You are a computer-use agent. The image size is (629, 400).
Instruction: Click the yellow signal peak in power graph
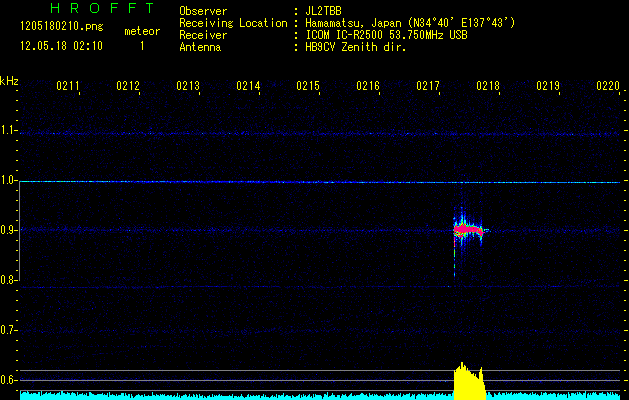point(466,382)
